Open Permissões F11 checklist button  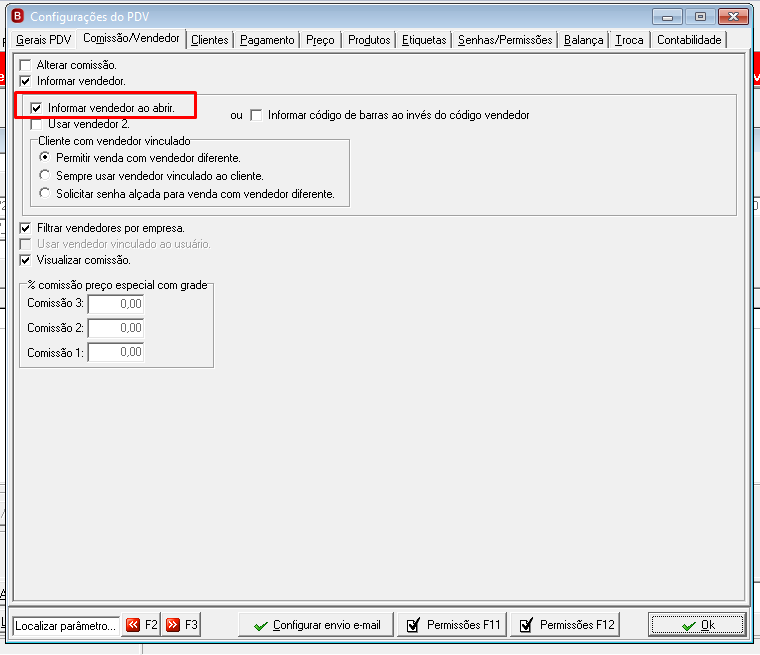click(x=452, y=624)
